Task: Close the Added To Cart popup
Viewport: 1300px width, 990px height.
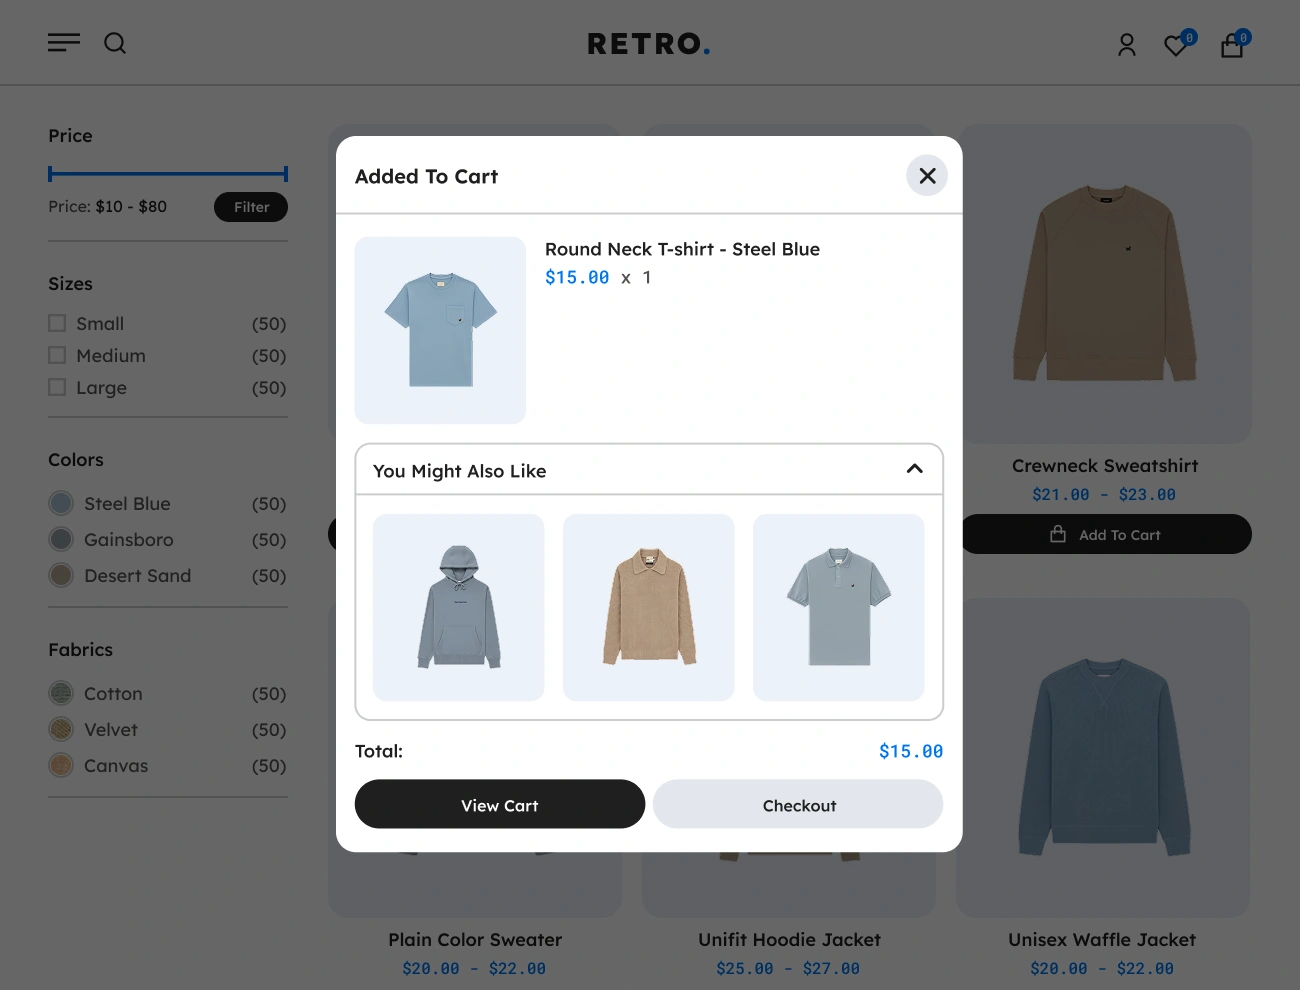Action: 927,176
